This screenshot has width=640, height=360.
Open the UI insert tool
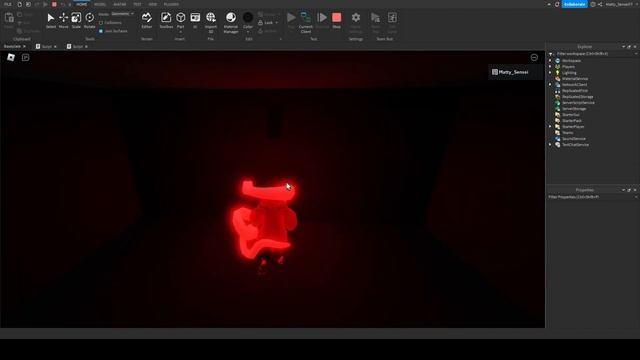click(195, 20)
